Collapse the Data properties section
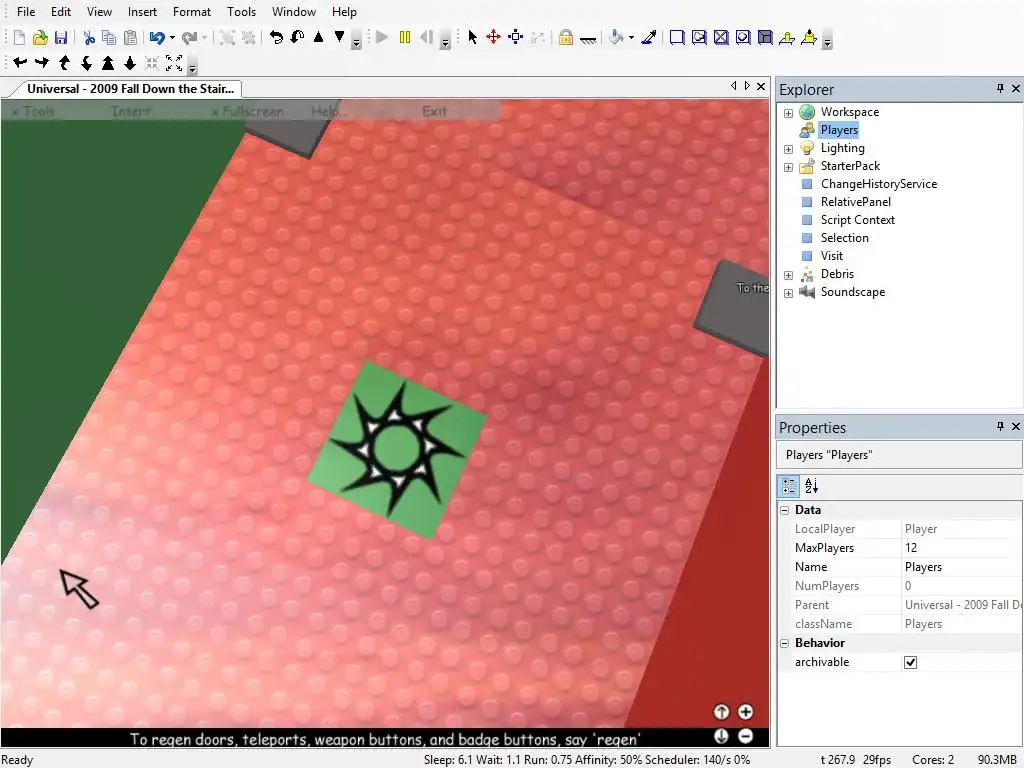The height and width of the screenshot is (768, 1024). (785, 510)
